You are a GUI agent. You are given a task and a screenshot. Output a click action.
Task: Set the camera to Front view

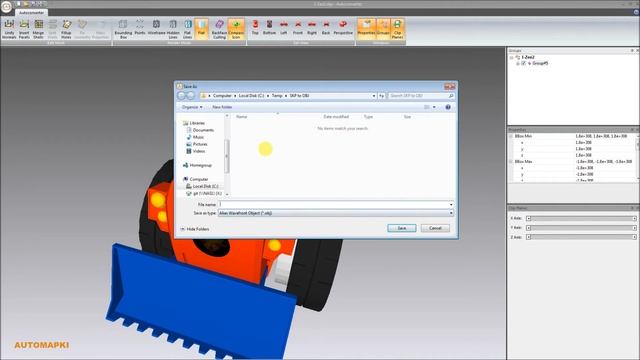click(298, 28)
